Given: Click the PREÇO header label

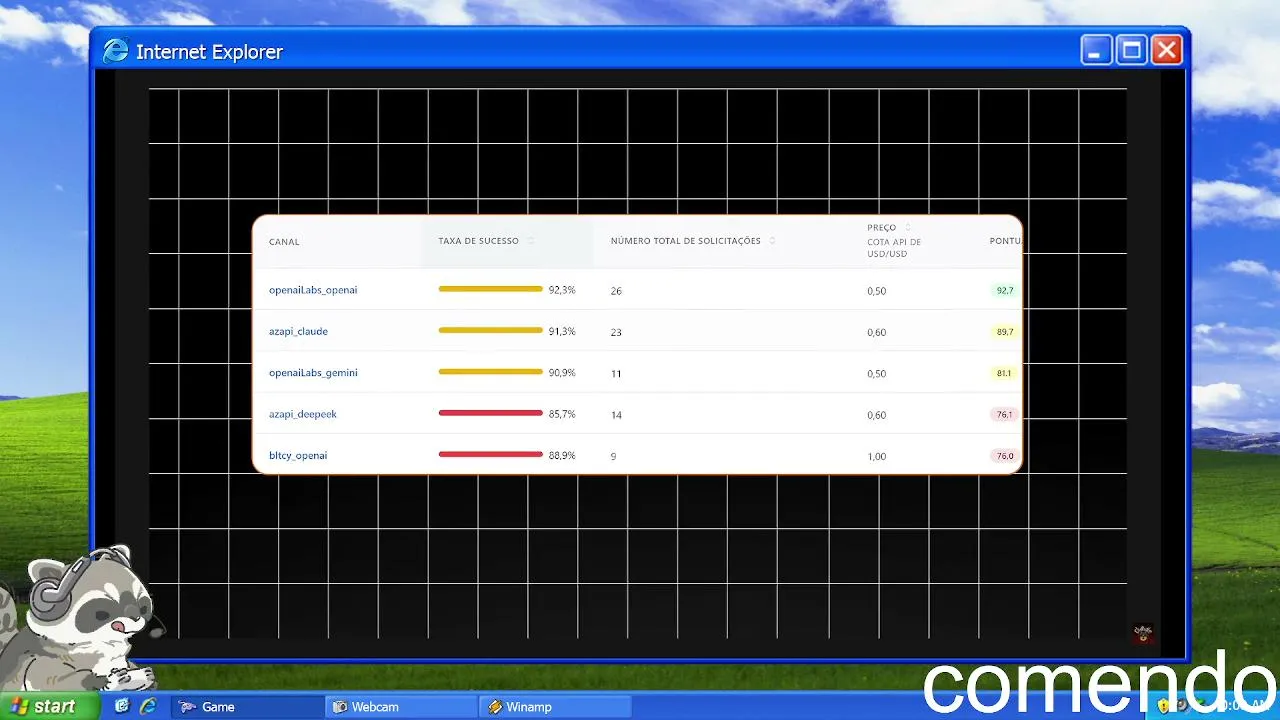Looking at the screenshot, I should 882,228.
